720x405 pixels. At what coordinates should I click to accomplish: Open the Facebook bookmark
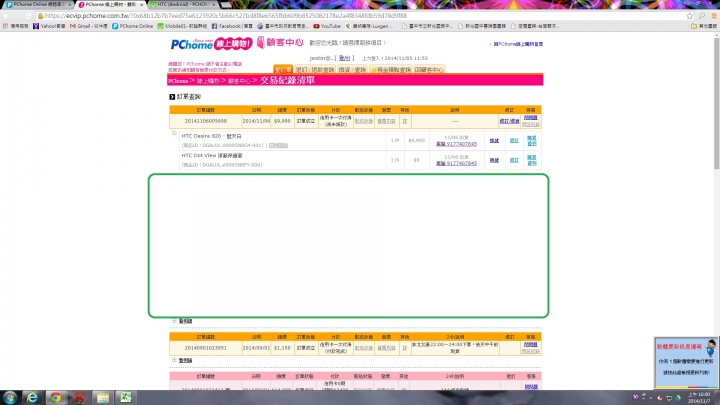[232, 26]
